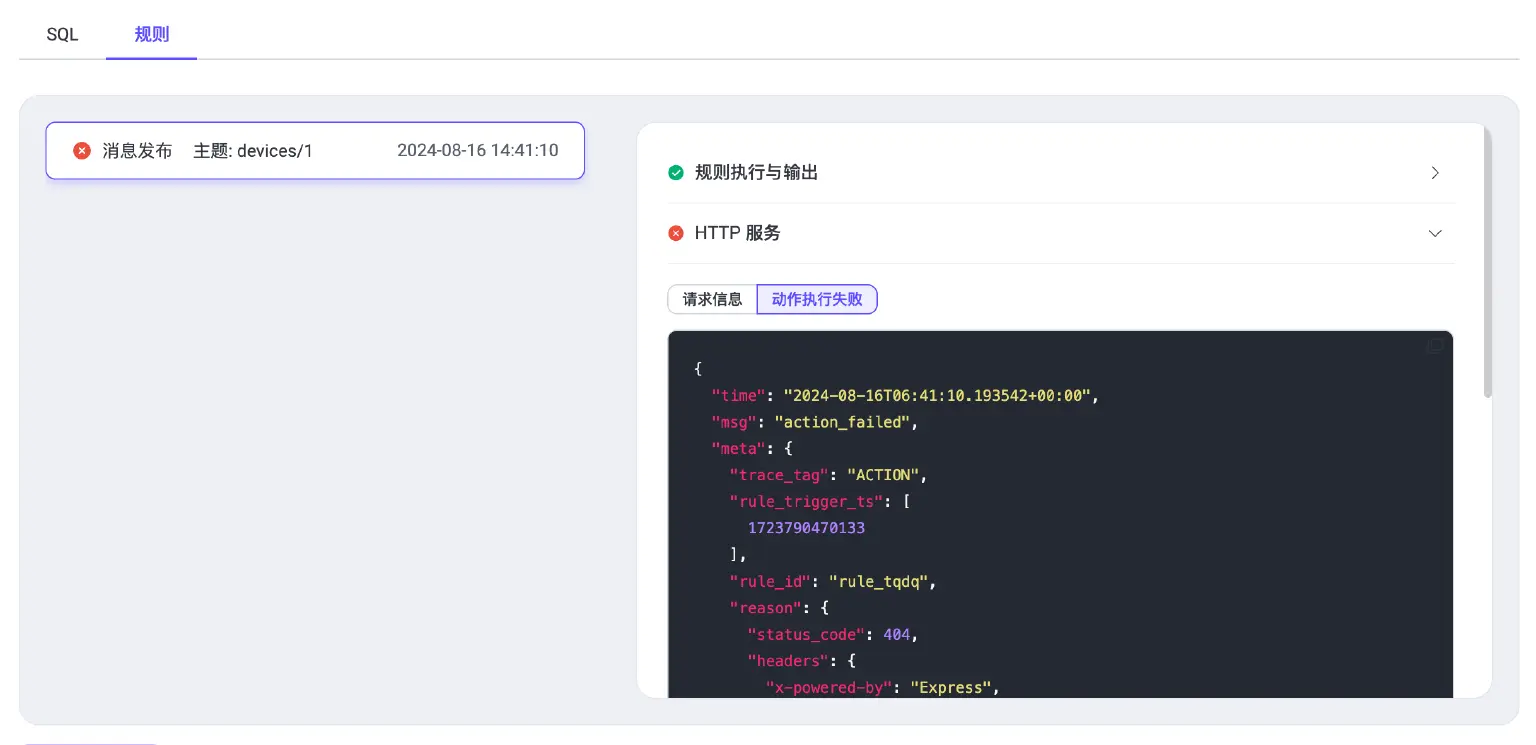
Task: Click the red failure icon beside HTTP 服务
Action: point(676,233)
